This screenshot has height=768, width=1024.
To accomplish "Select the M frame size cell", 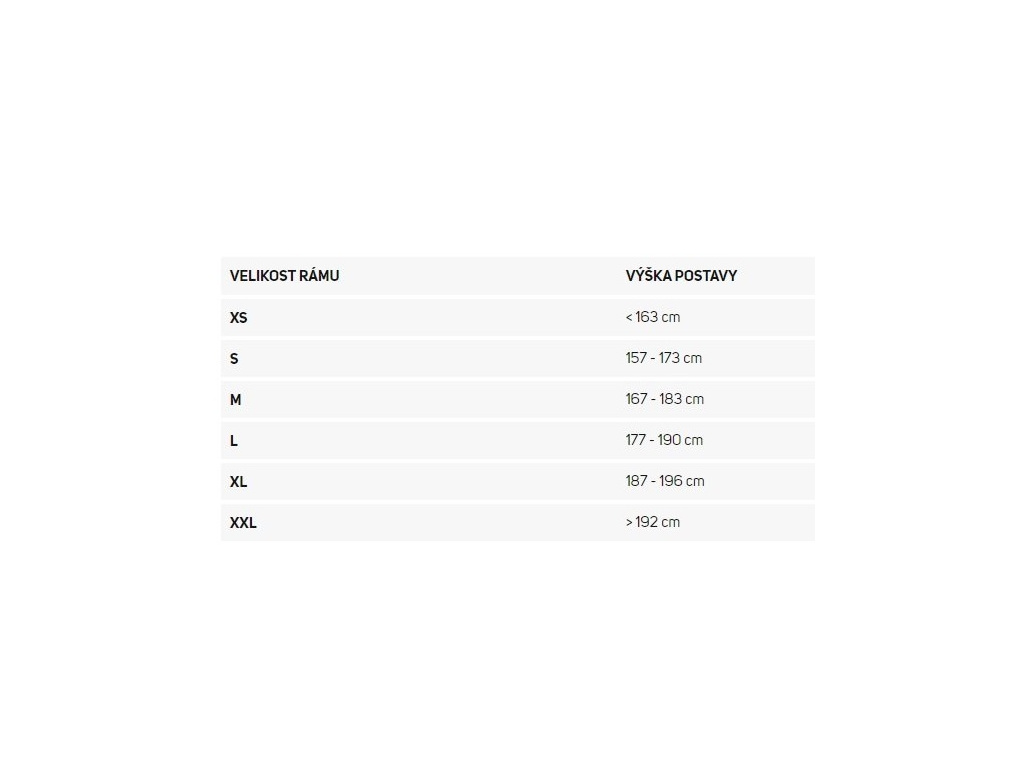I will tap(236, 400).
